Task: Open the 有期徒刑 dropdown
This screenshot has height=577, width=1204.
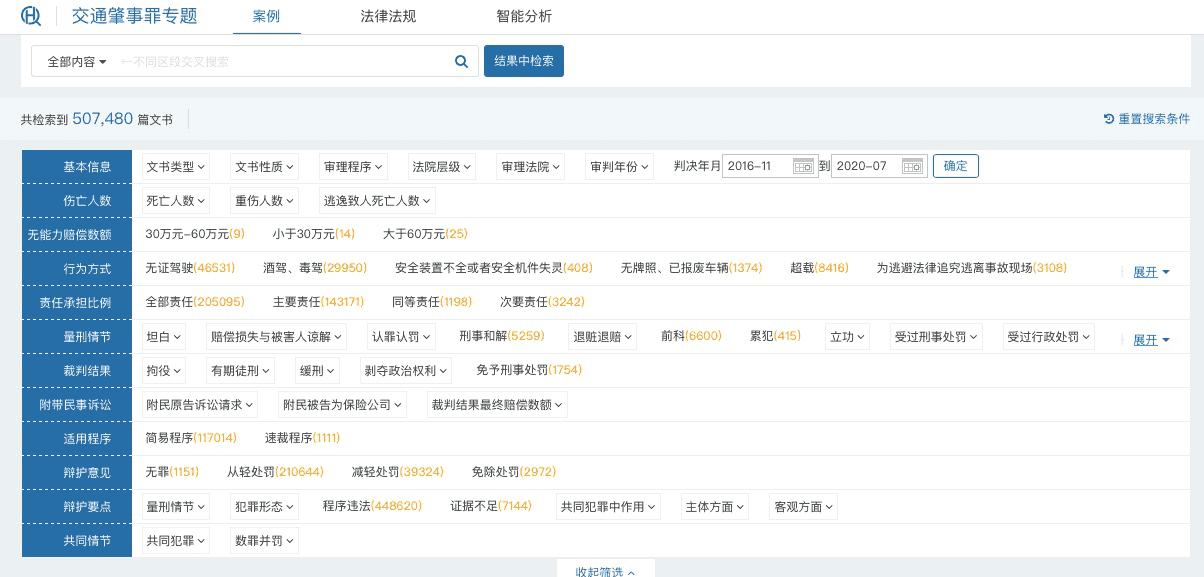Action: coord(239,371)
